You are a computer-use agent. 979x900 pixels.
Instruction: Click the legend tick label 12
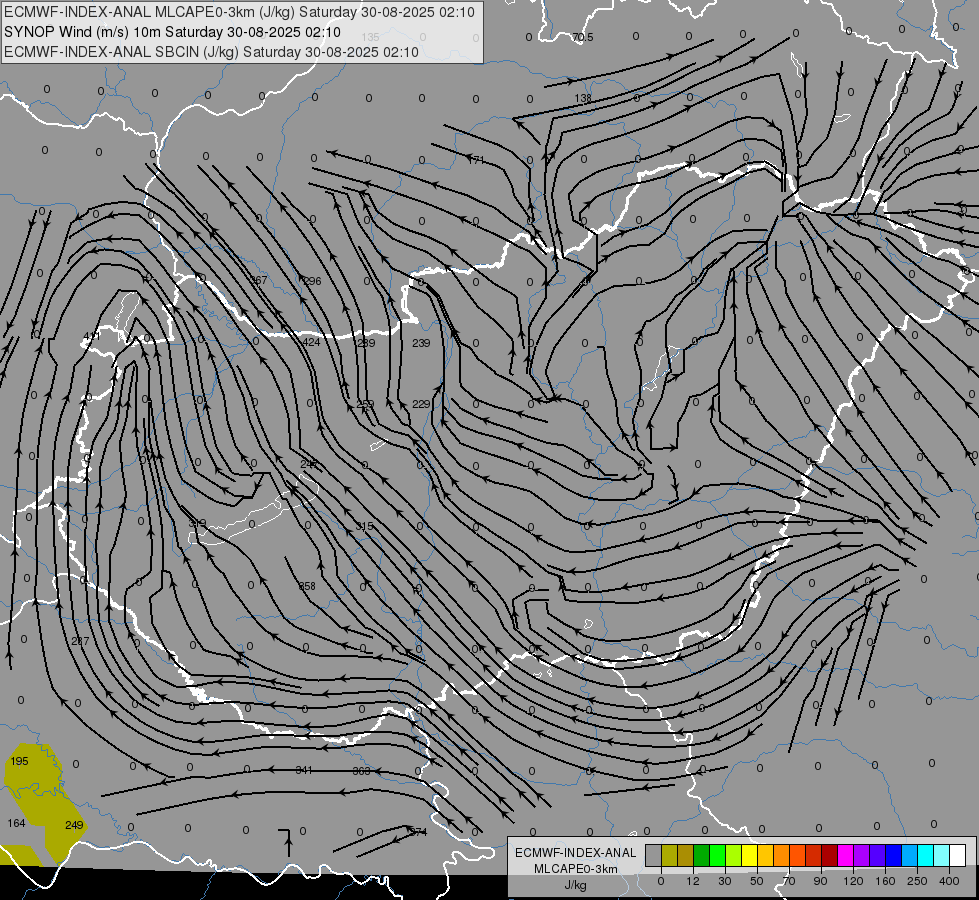click(693, 881)
